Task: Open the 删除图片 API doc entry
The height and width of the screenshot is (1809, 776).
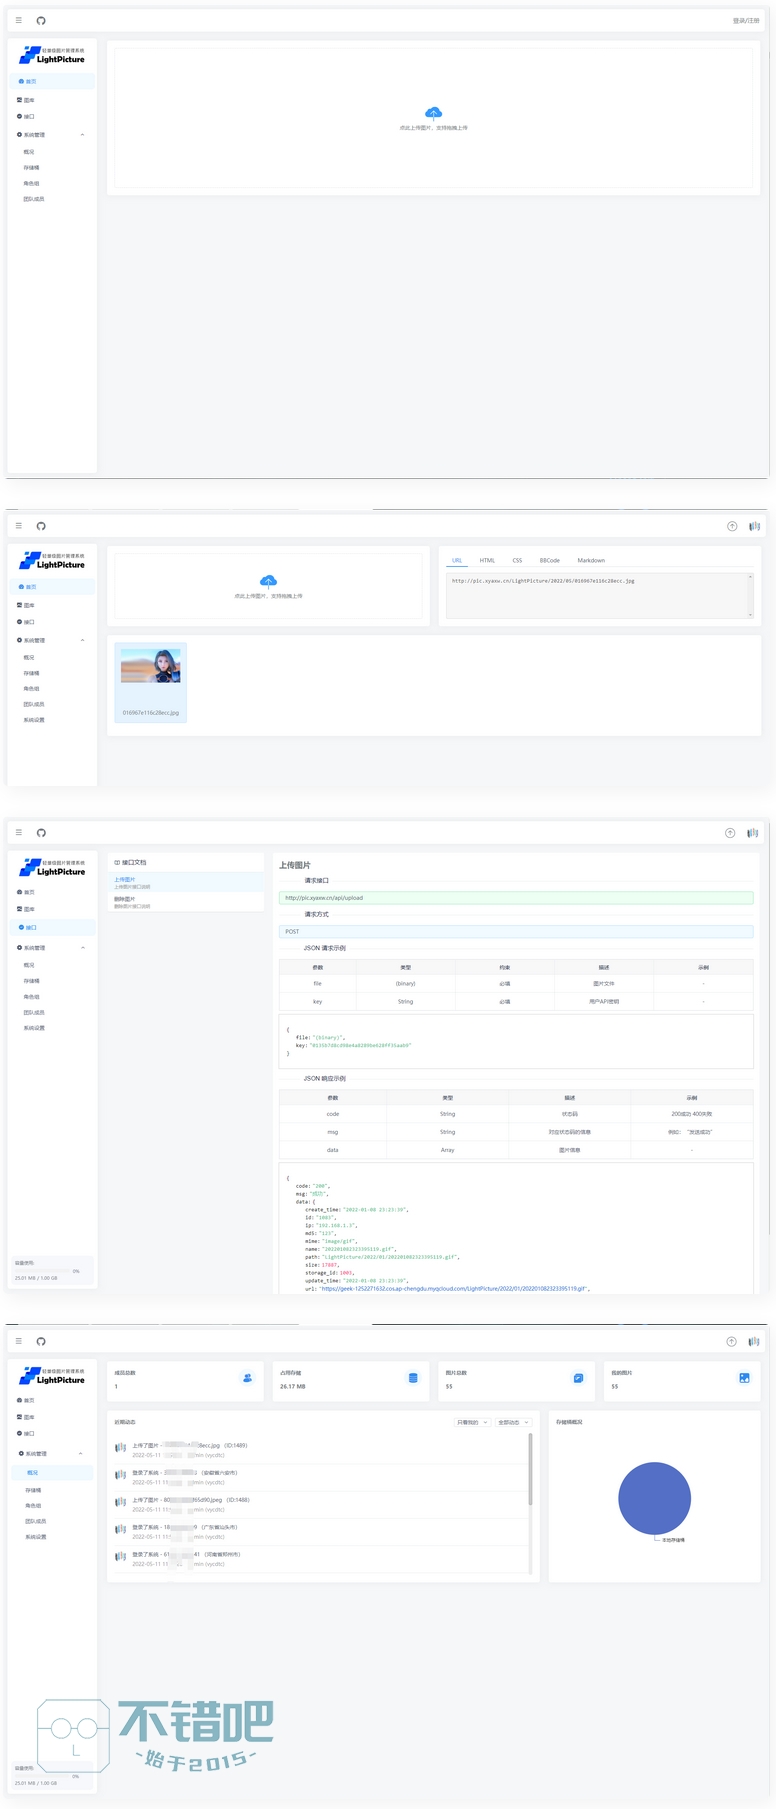Action: (125, 900)
